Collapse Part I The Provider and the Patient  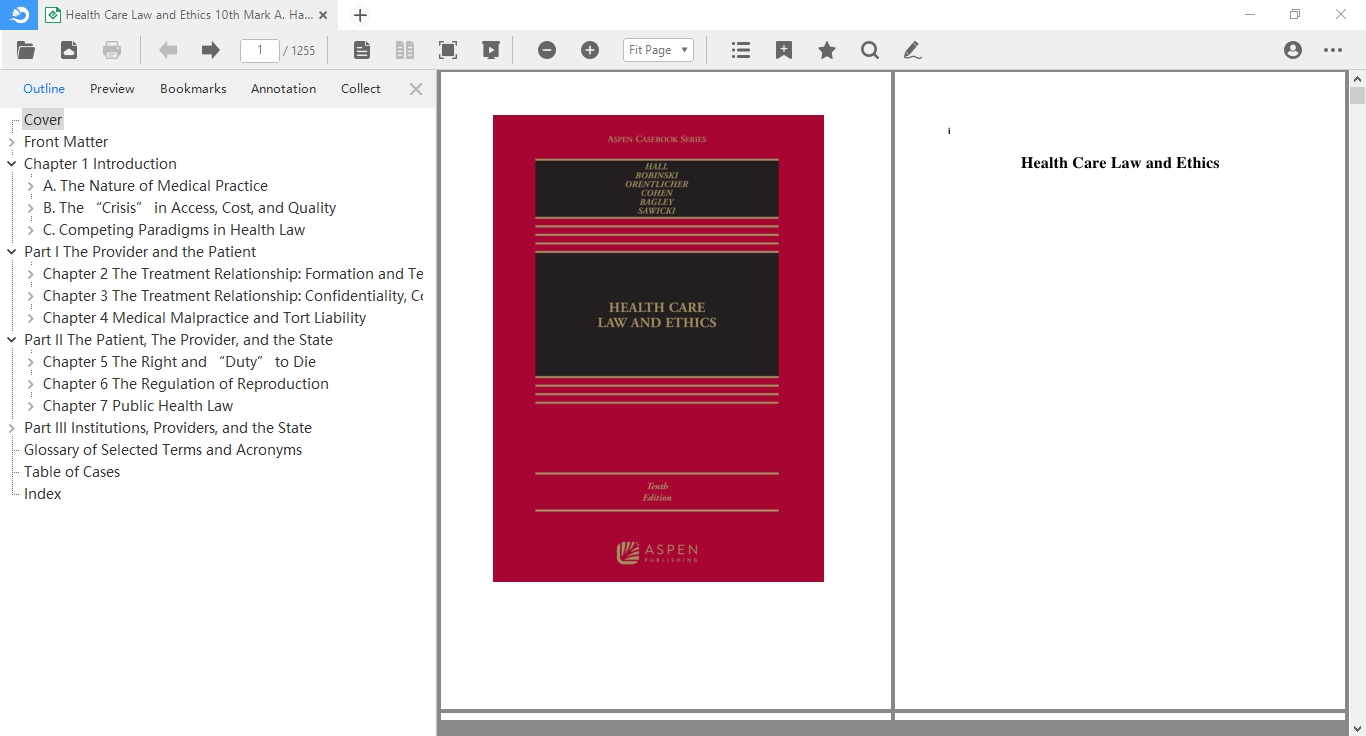12,252
